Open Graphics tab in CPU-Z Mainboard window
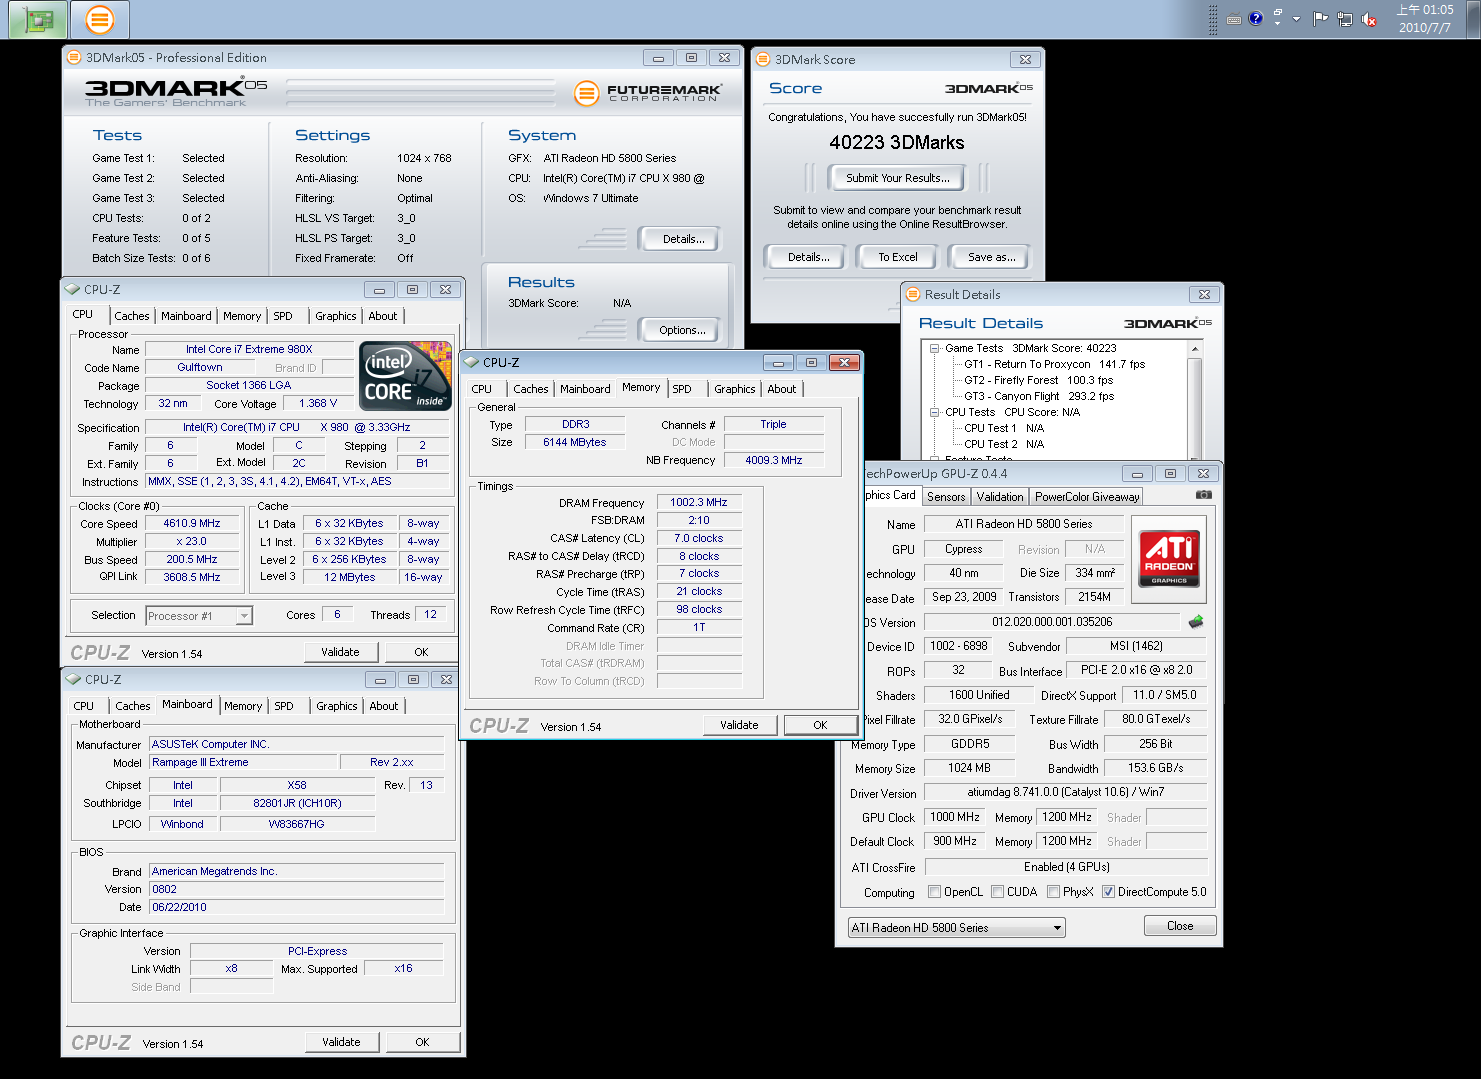 tap(337, 706)
